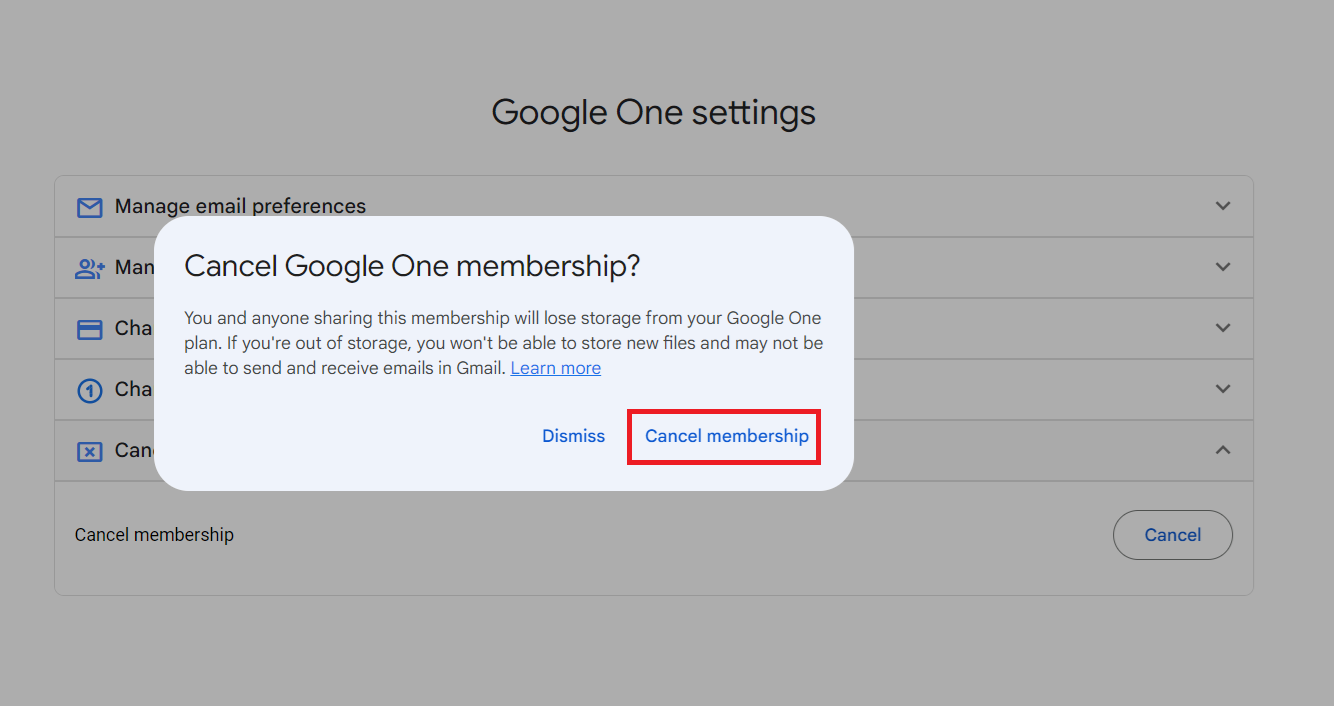This screenshot has width=1334, height=706.
Task: Click the credit card icon in the settings list
Action: click(x=90, y=329)
